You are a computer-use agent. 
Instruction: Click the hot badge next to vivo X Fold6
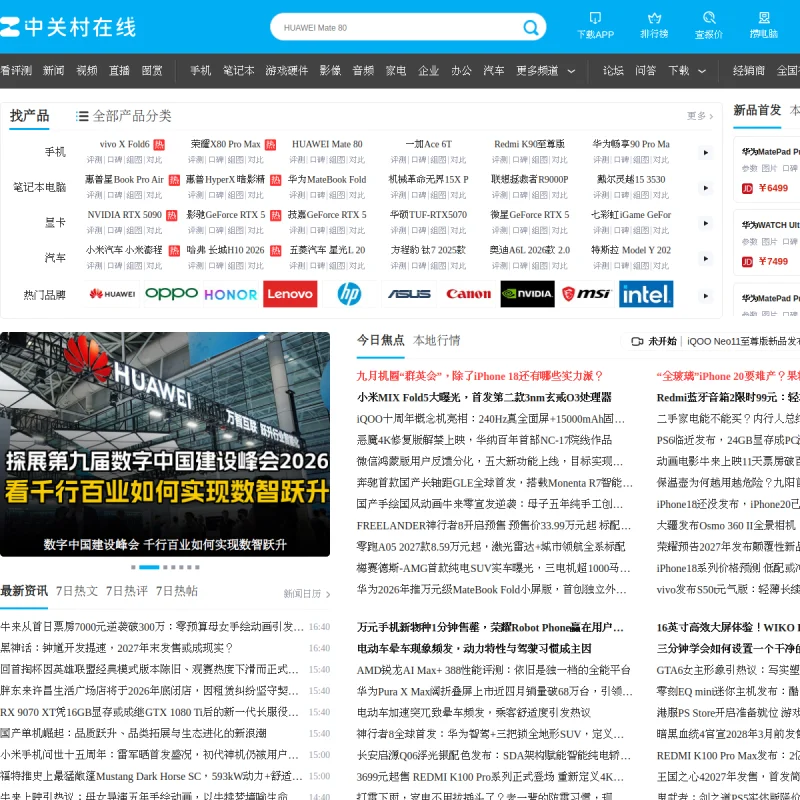click(159, 144)
